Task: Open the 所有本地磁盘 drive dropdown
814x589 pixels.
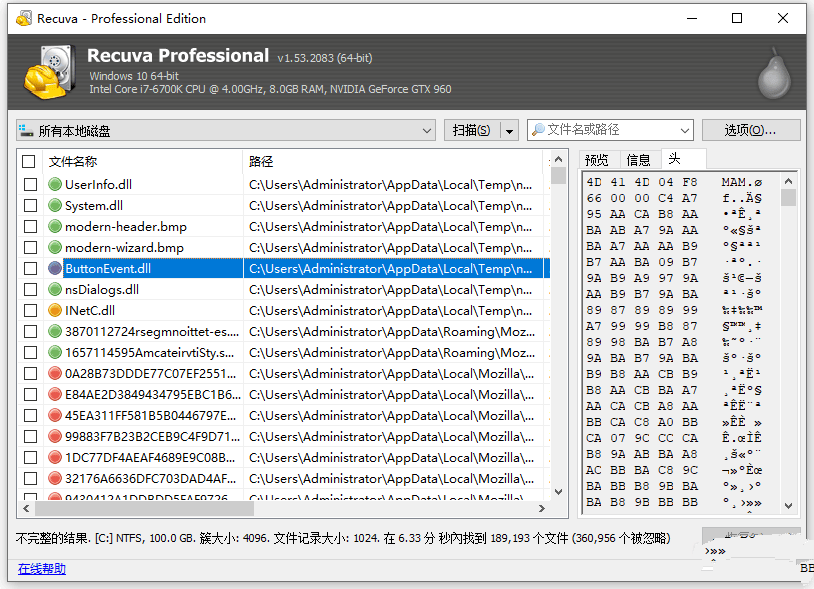Action: [x=226, y=130]
